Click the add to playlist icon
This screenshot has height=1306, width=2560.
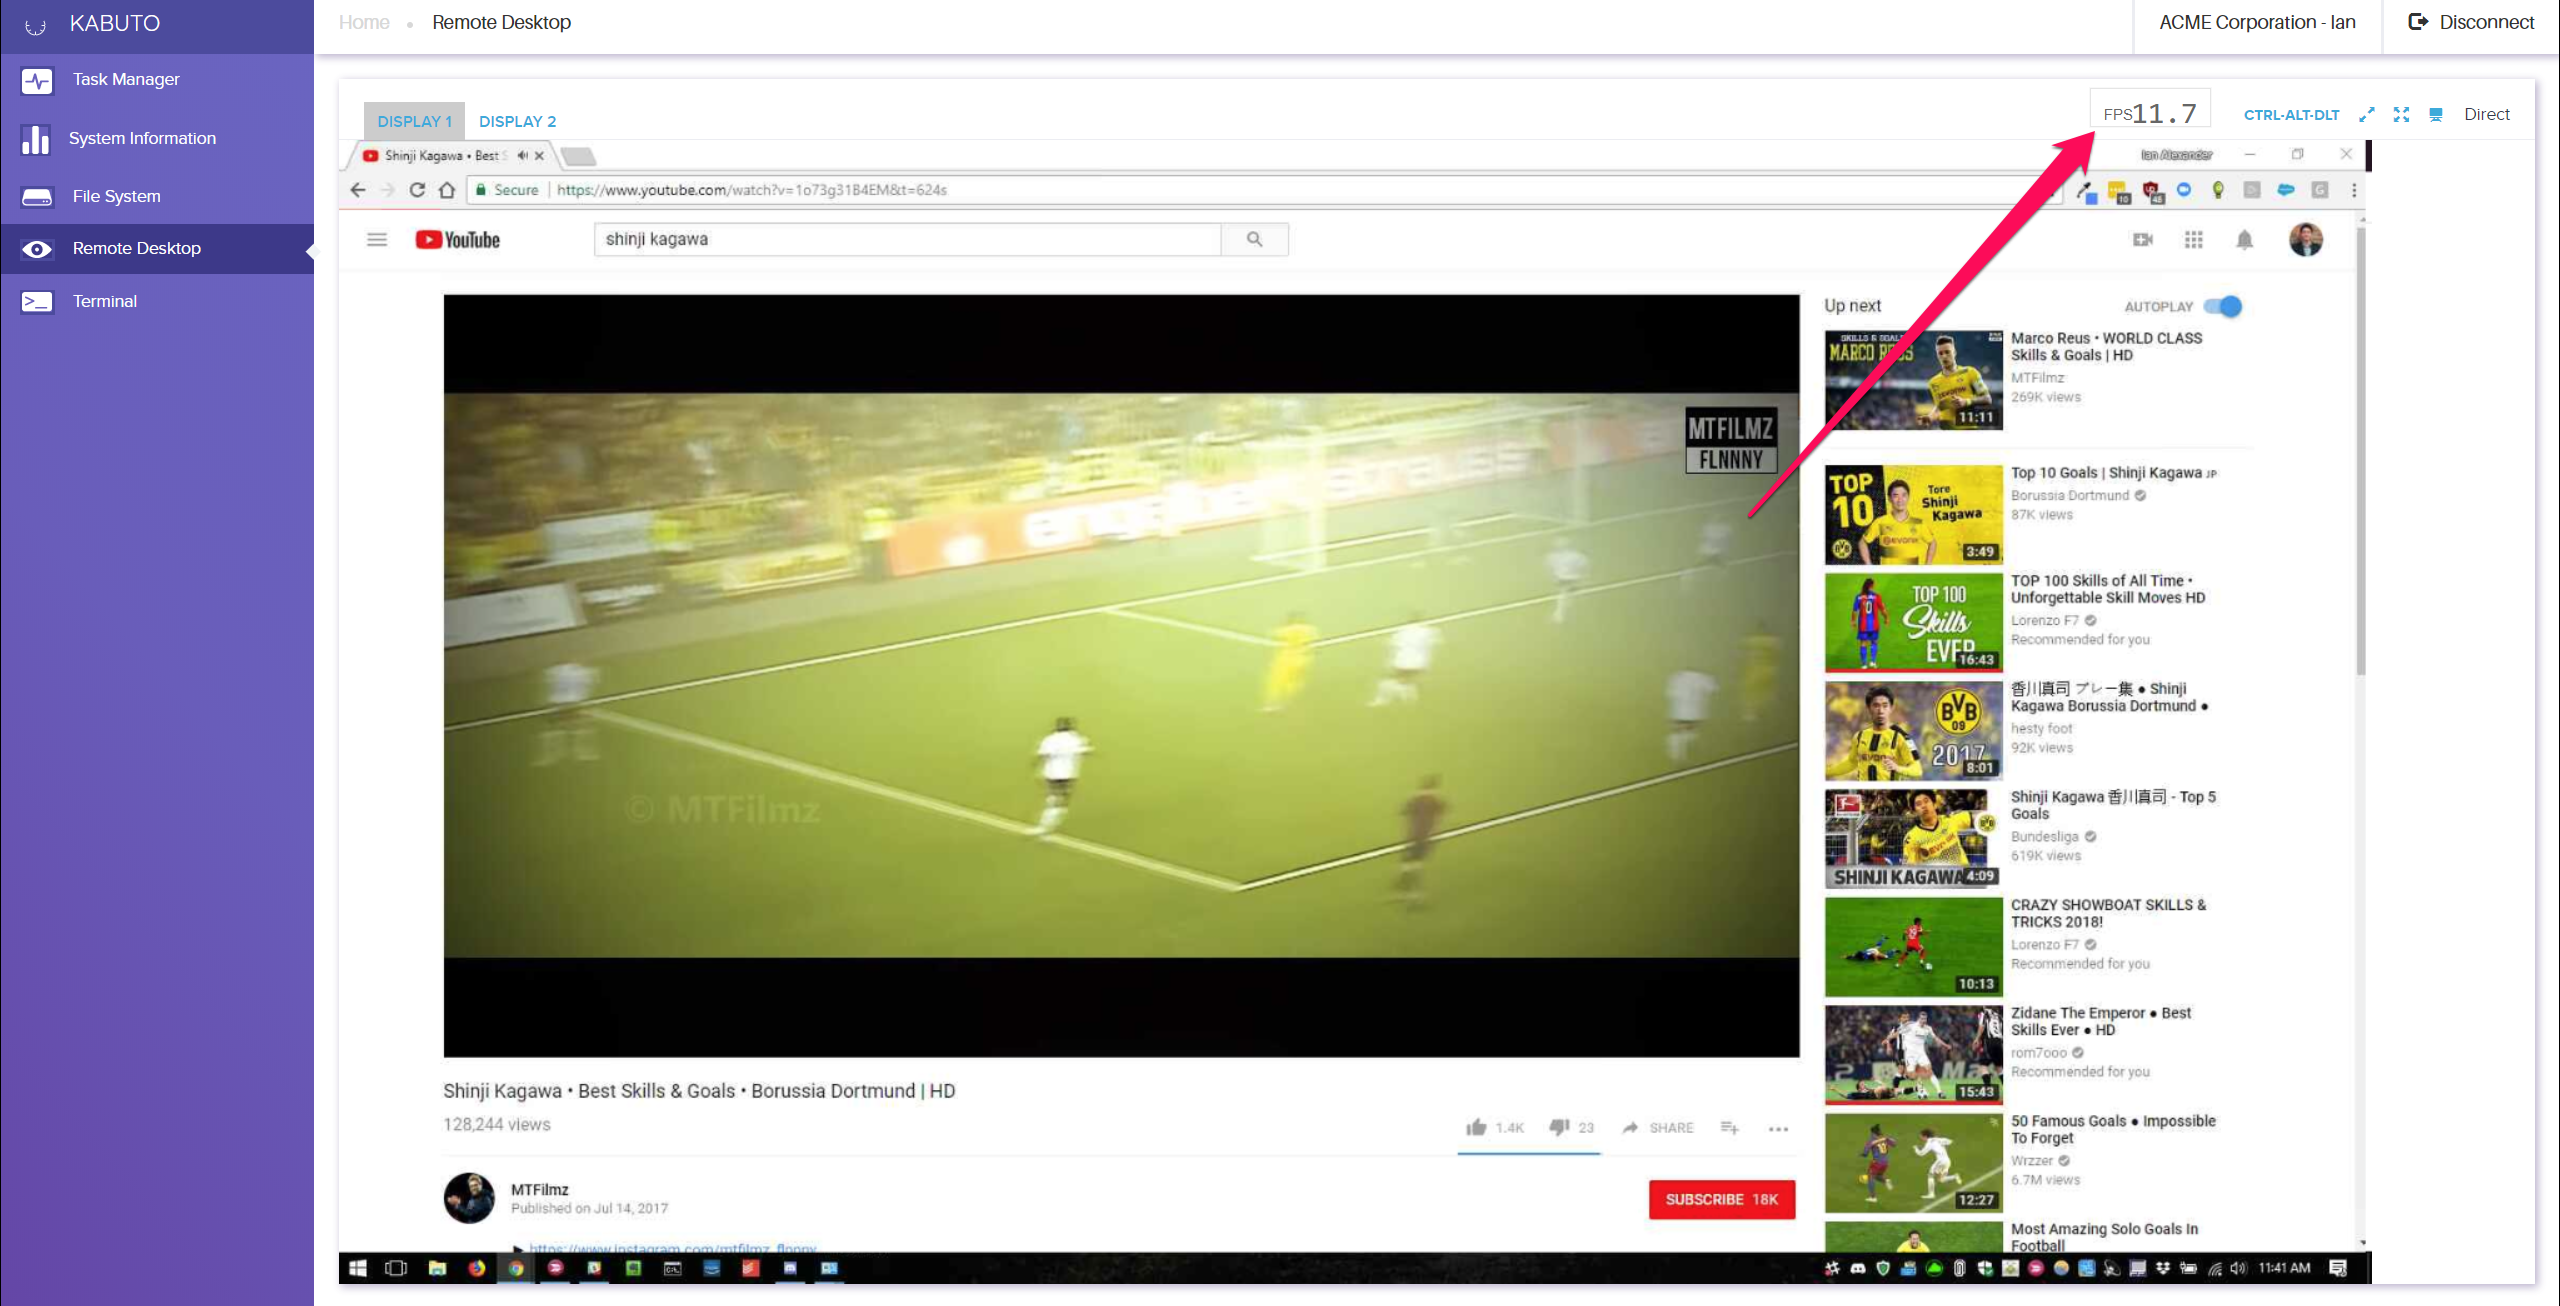1729,1127
